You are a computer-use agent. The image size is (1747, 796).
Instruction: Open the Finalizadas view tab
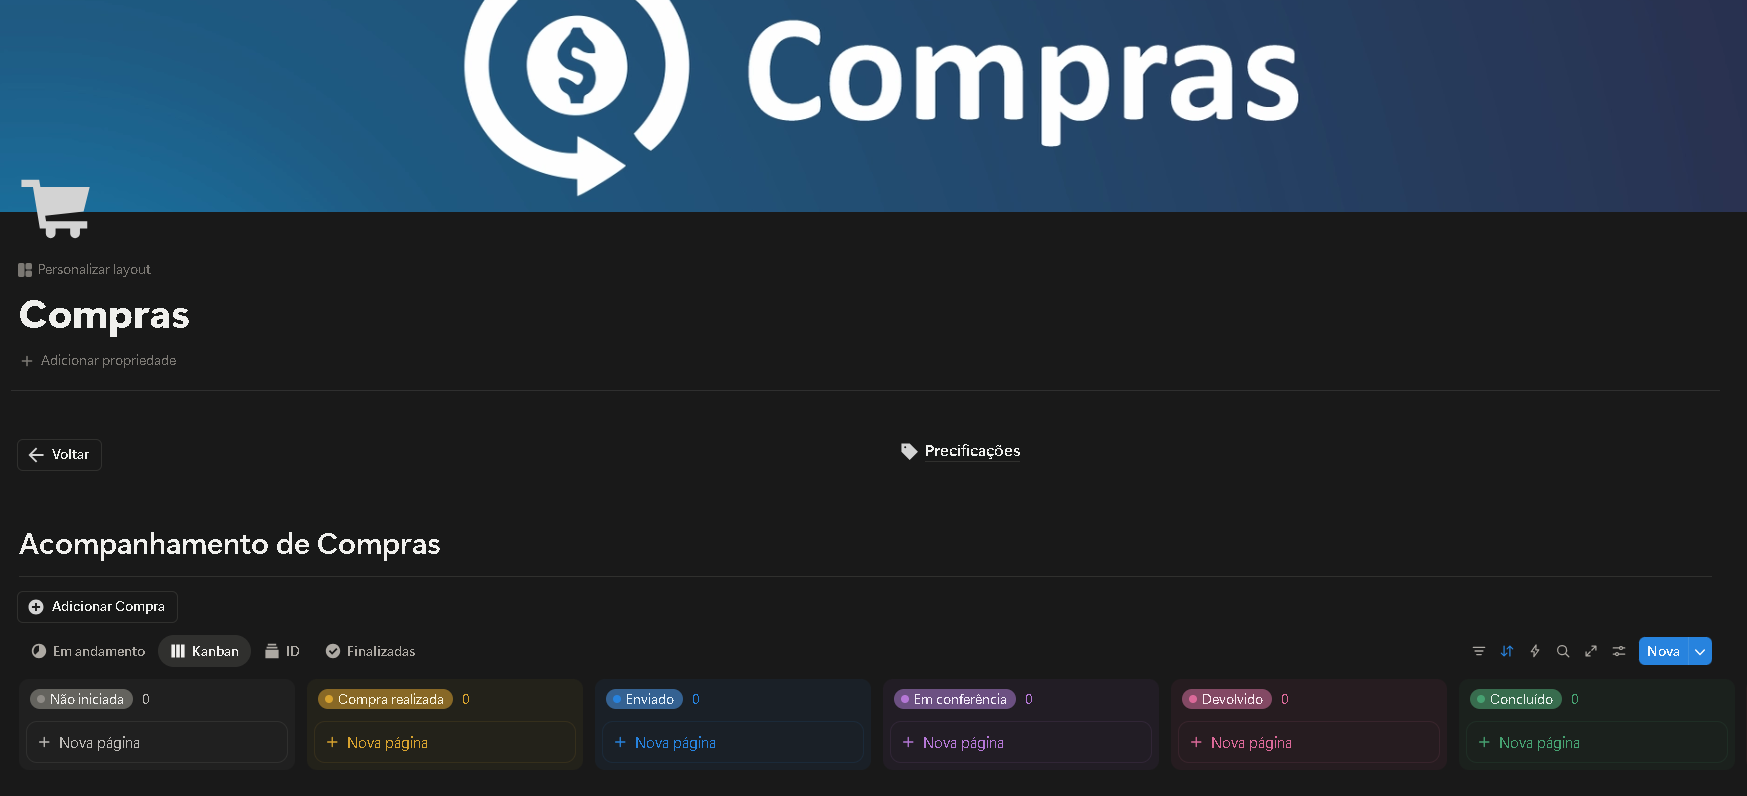pyautogui.click(x=370, y=651)
